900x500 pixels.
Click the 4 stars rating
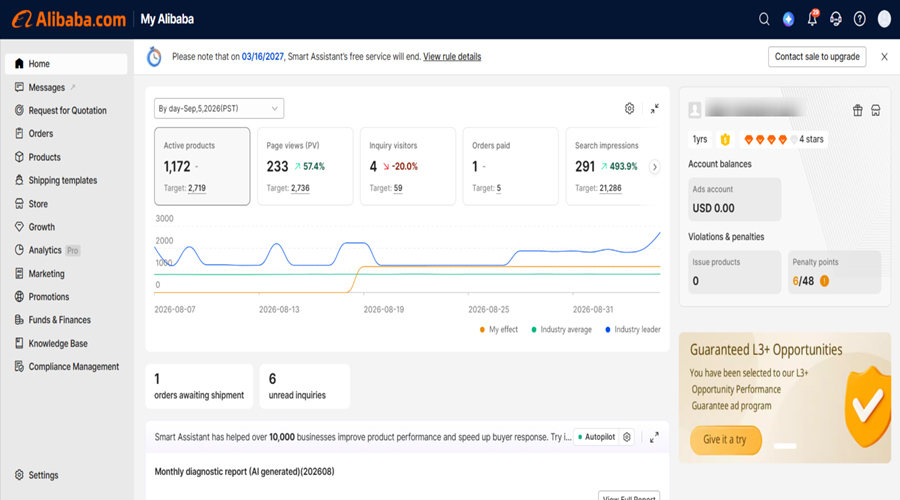(783, 139)
